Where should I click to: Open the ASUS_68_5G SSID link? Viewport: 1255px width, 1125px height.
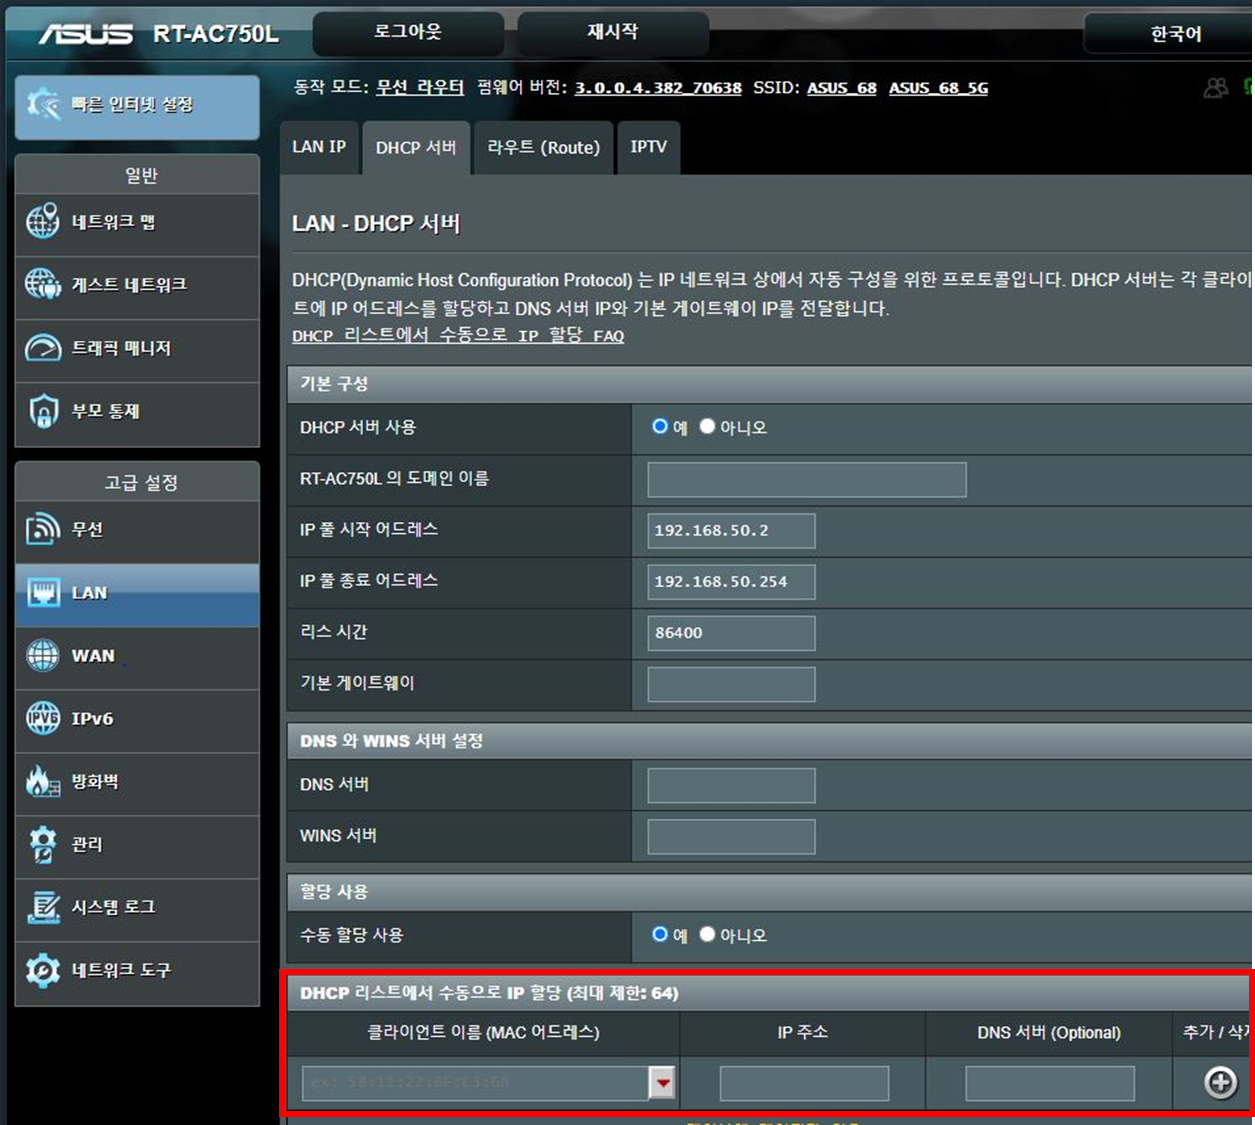(938, 88)
